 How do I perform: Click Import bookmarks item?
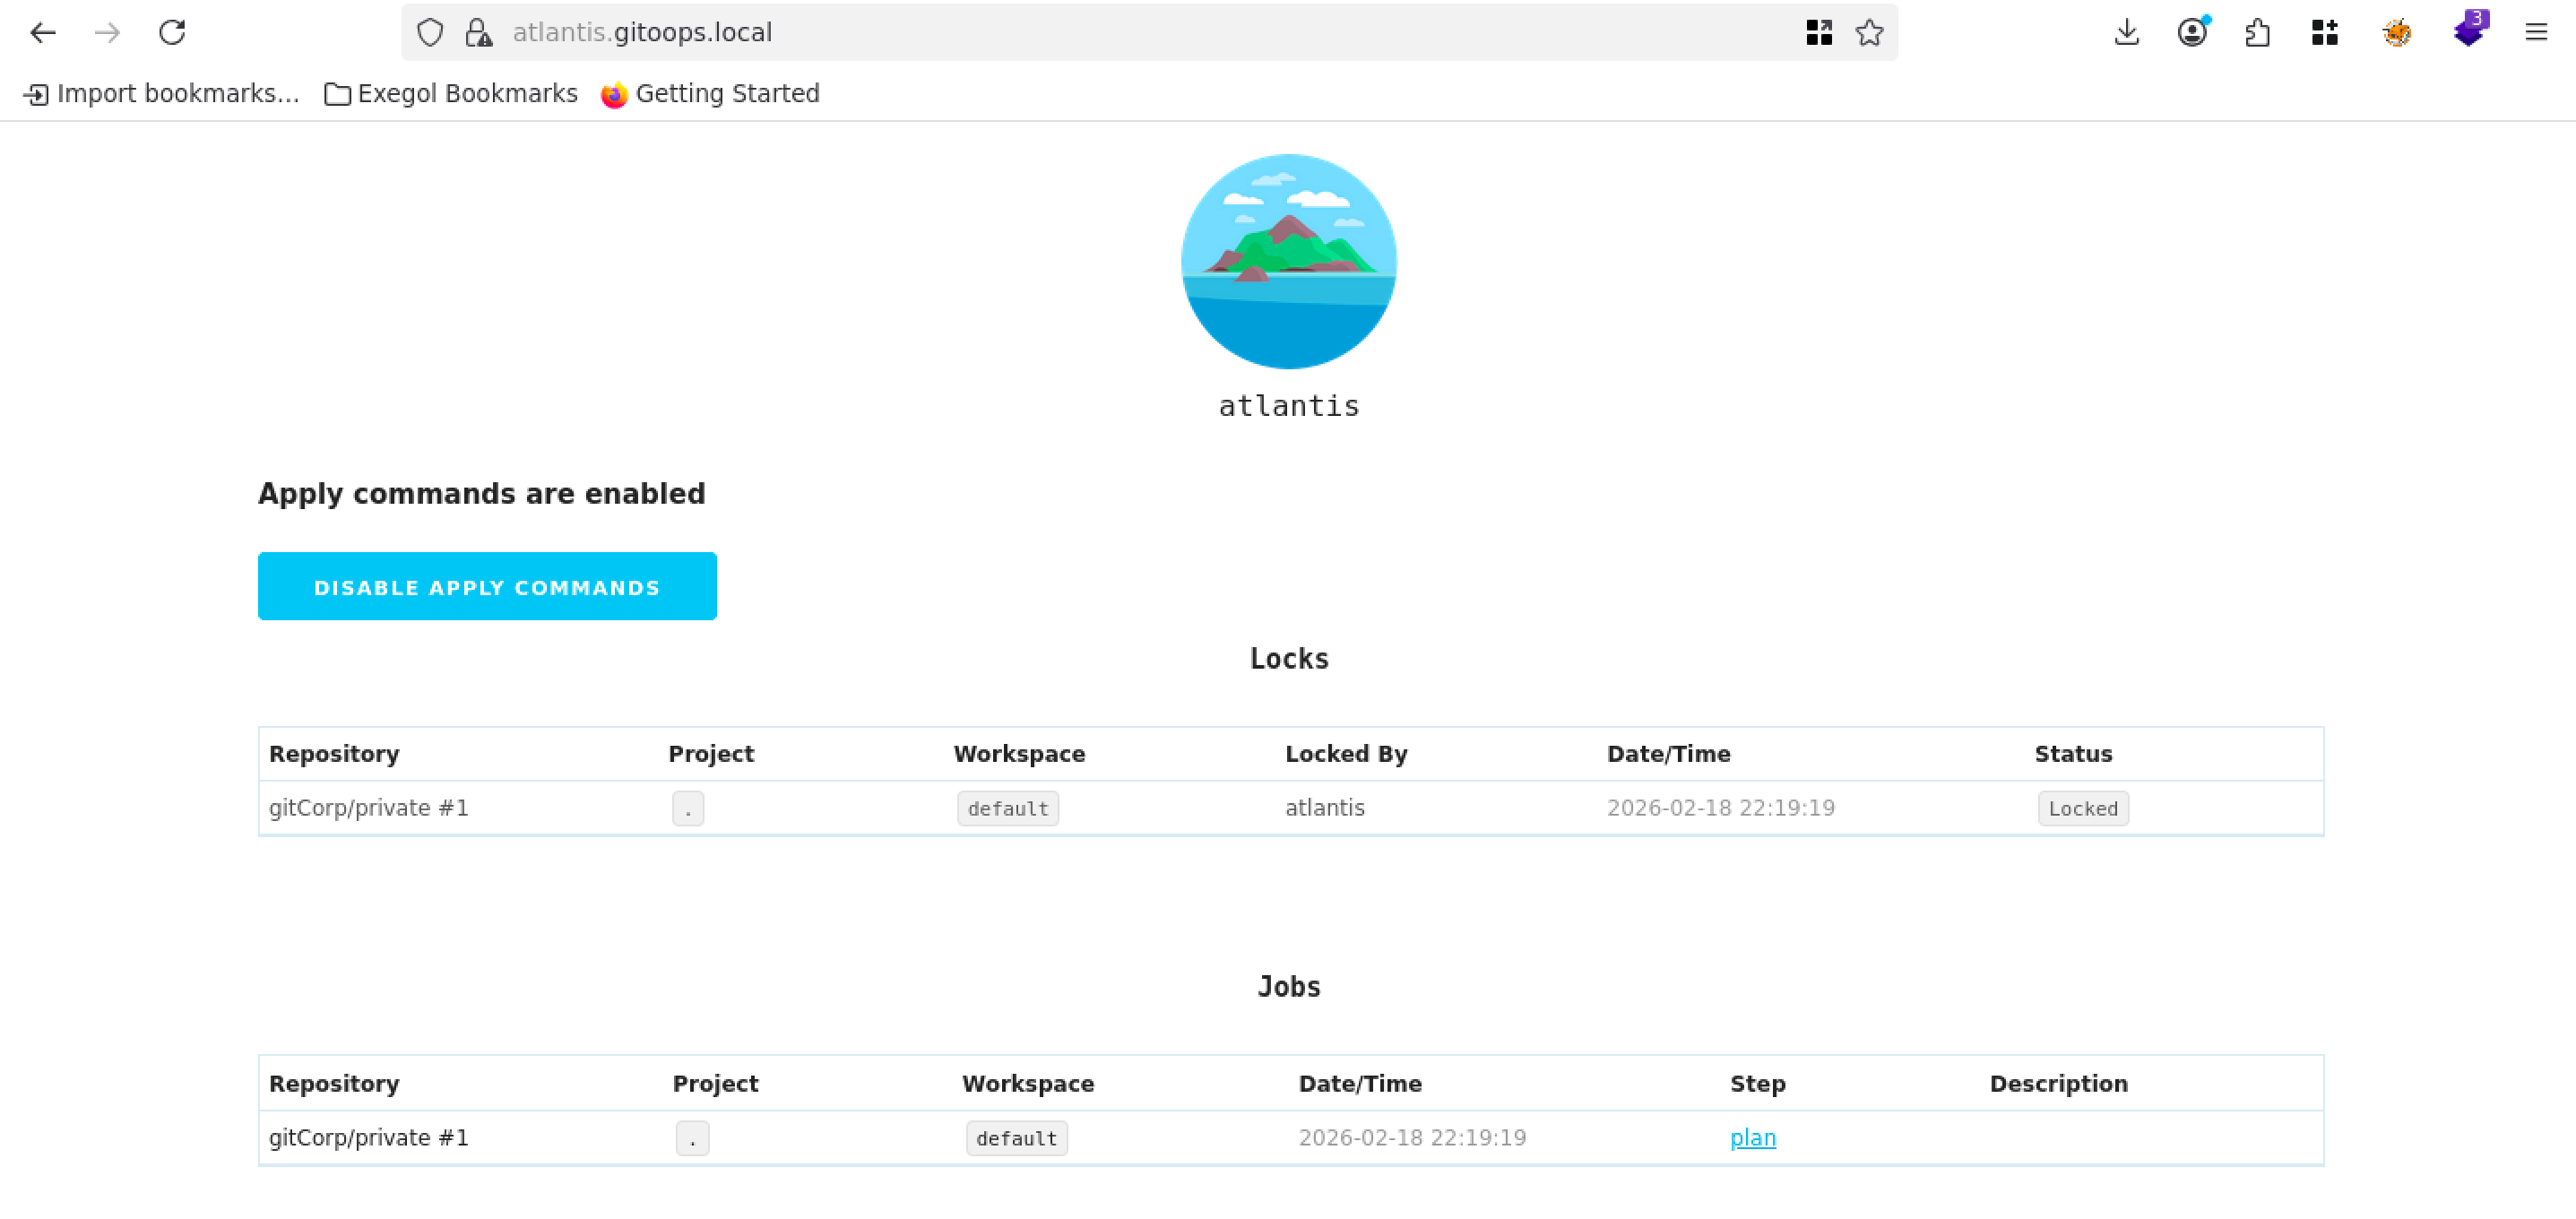[x=161, y=94]
